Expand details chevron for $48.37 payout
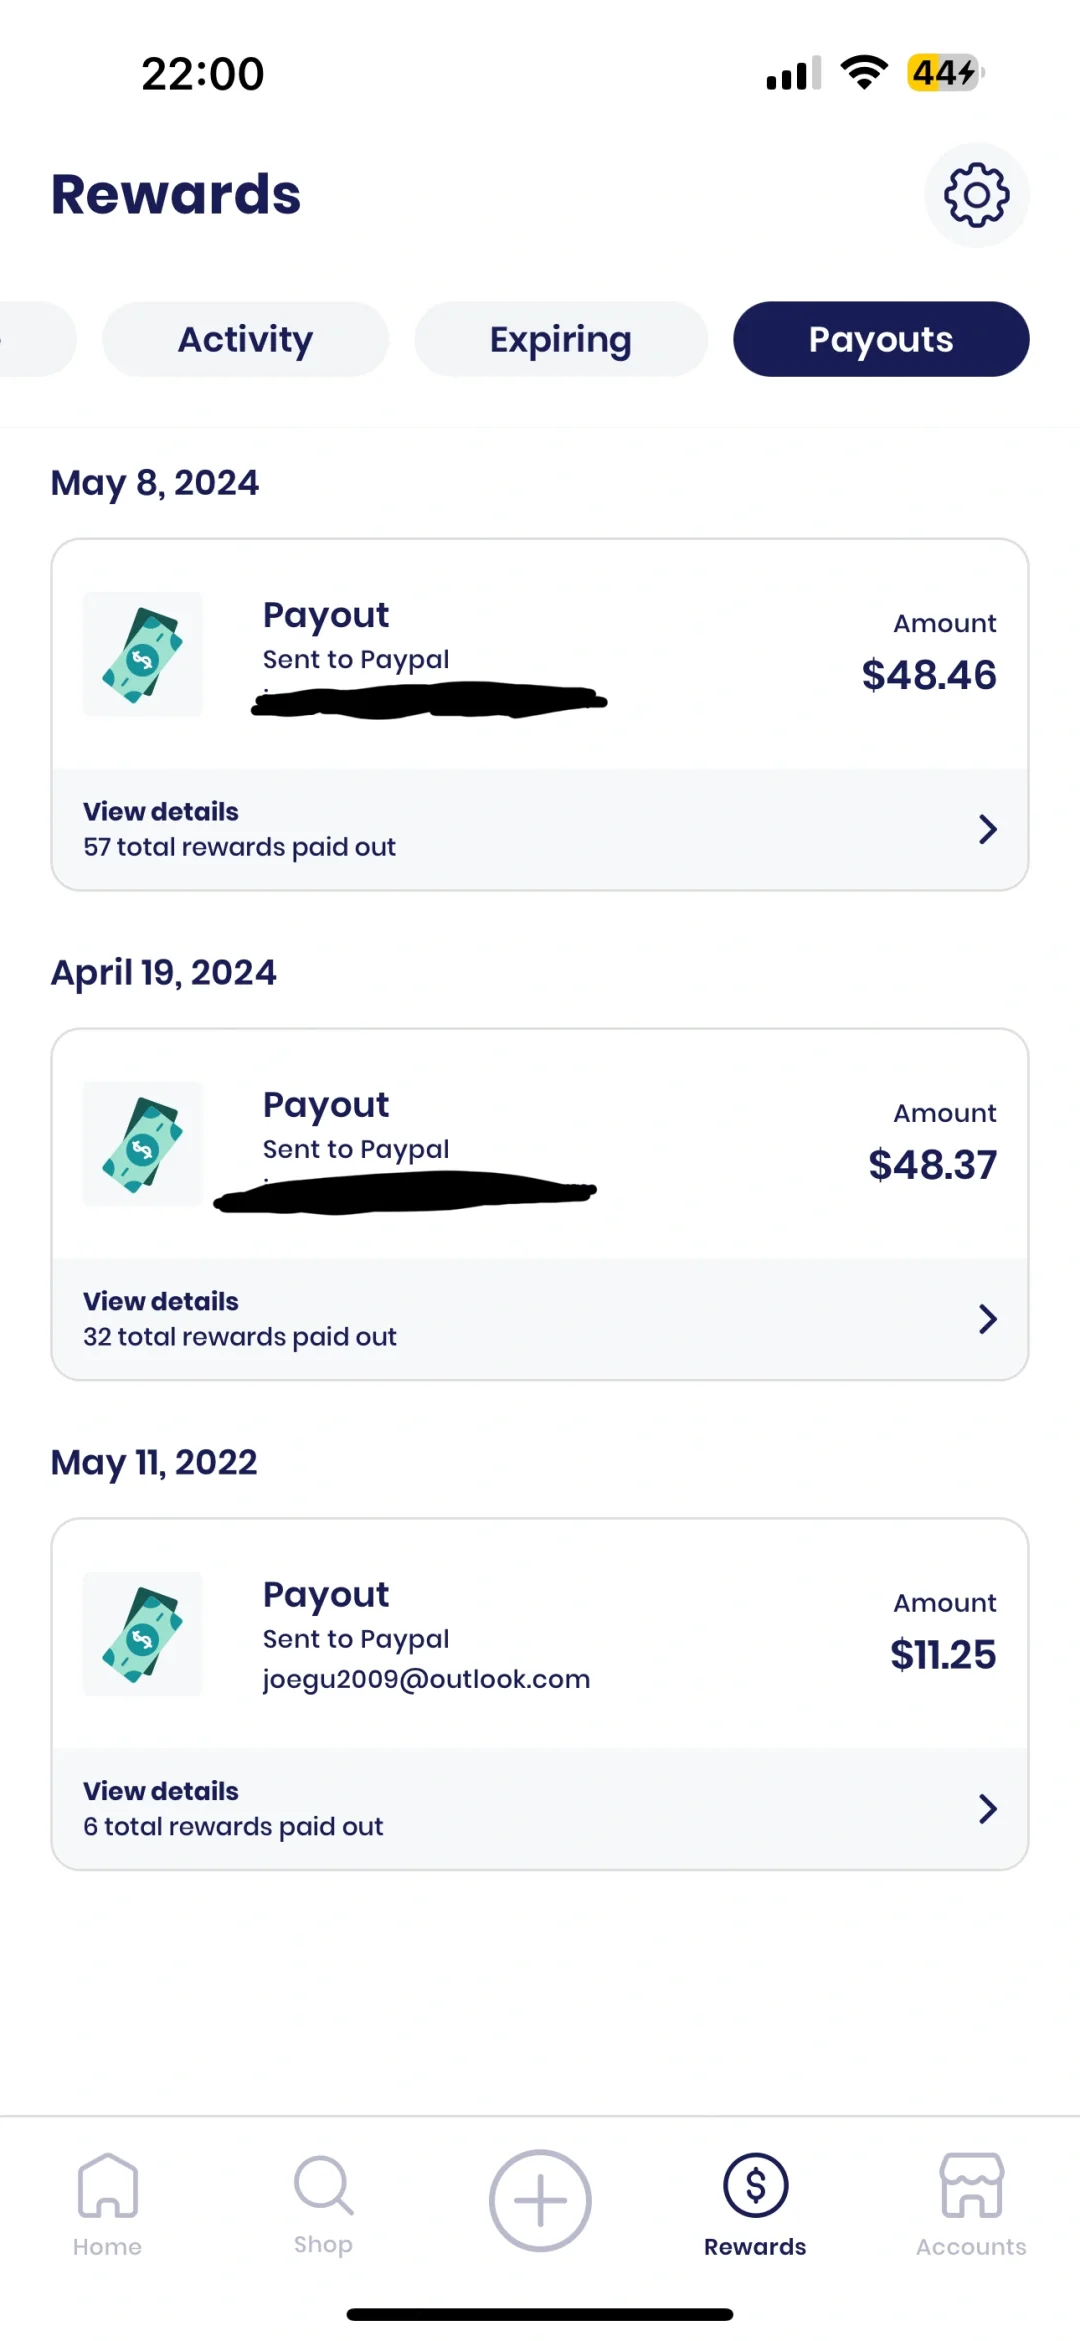The height and width of the screenshot is (2341, 1080). click(x=987, y=1319)
